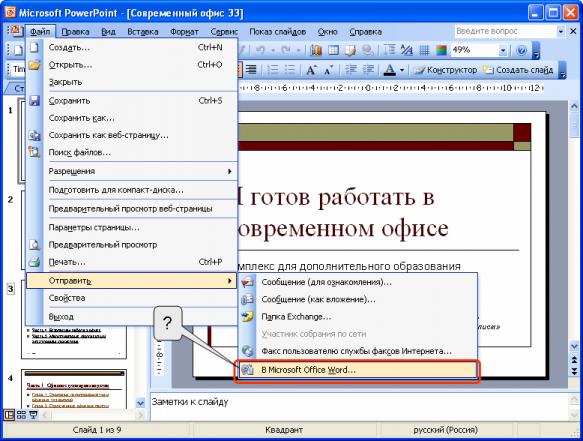583x441 pixels.
Task: Select Факс пользователю службы факсов Интернета
Action: pos(358,351)
